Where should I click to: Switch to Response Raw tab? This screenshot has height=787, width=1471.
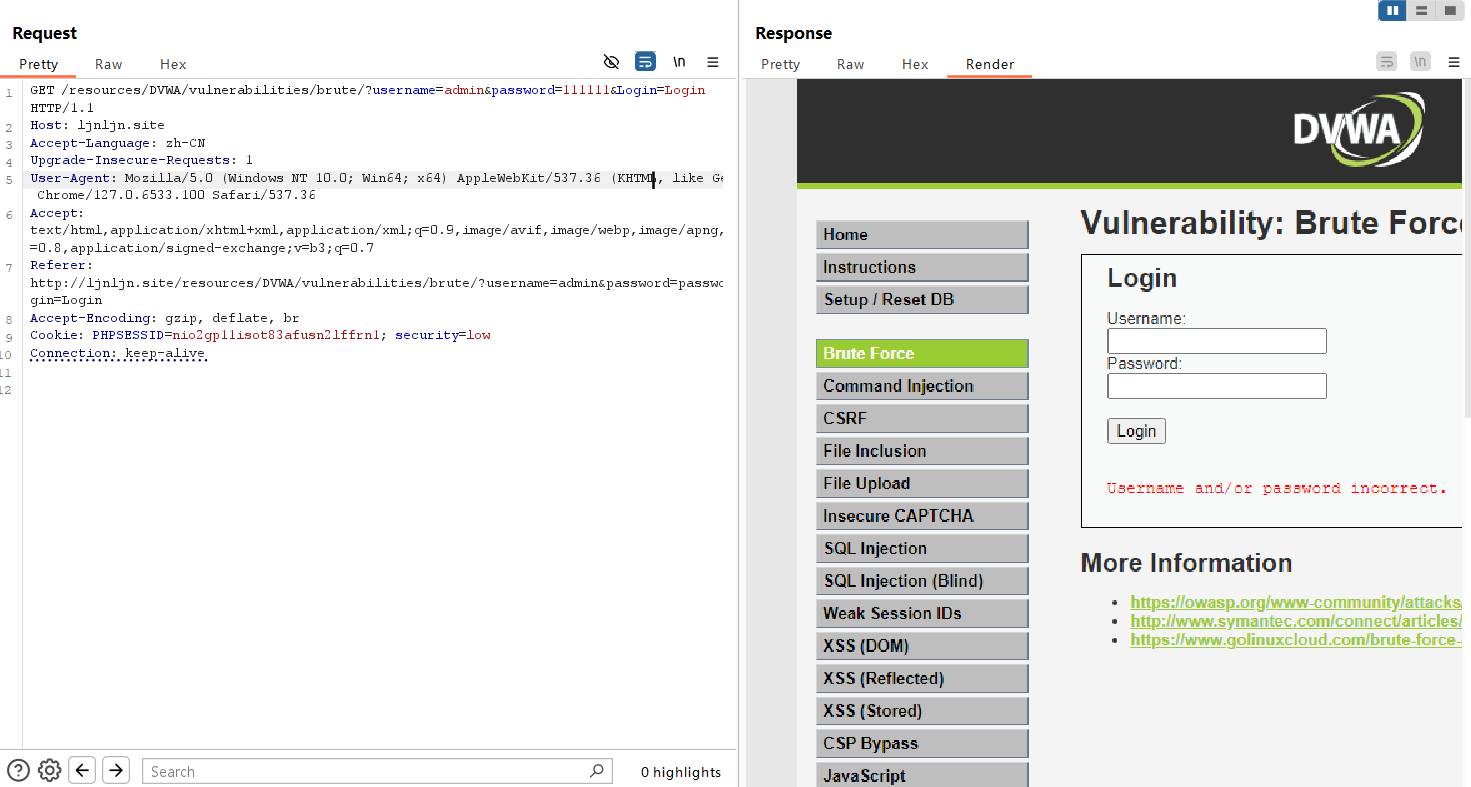(x=850, y=64)
